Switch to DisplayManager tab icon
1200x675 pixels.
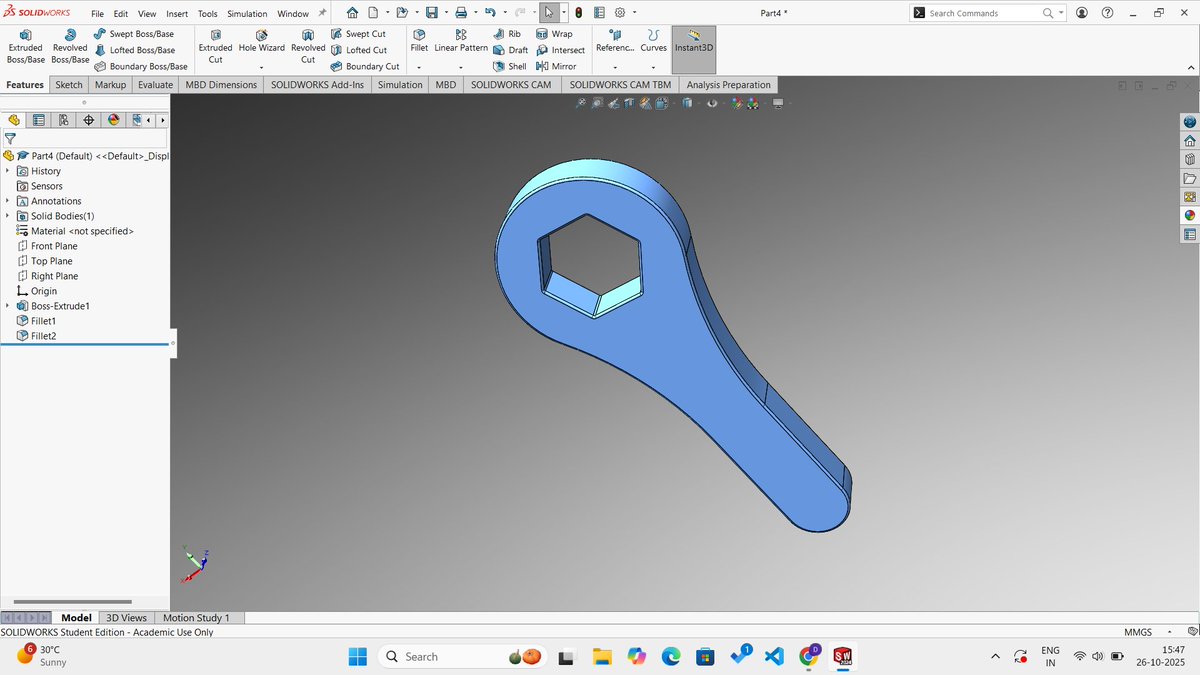click(113, 120)
